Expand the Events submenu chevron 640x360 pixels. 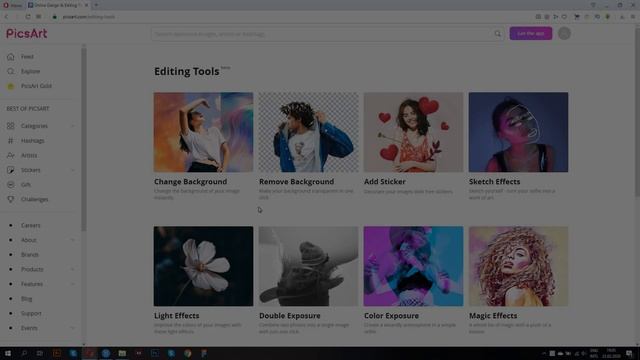(x=73, y=328)
